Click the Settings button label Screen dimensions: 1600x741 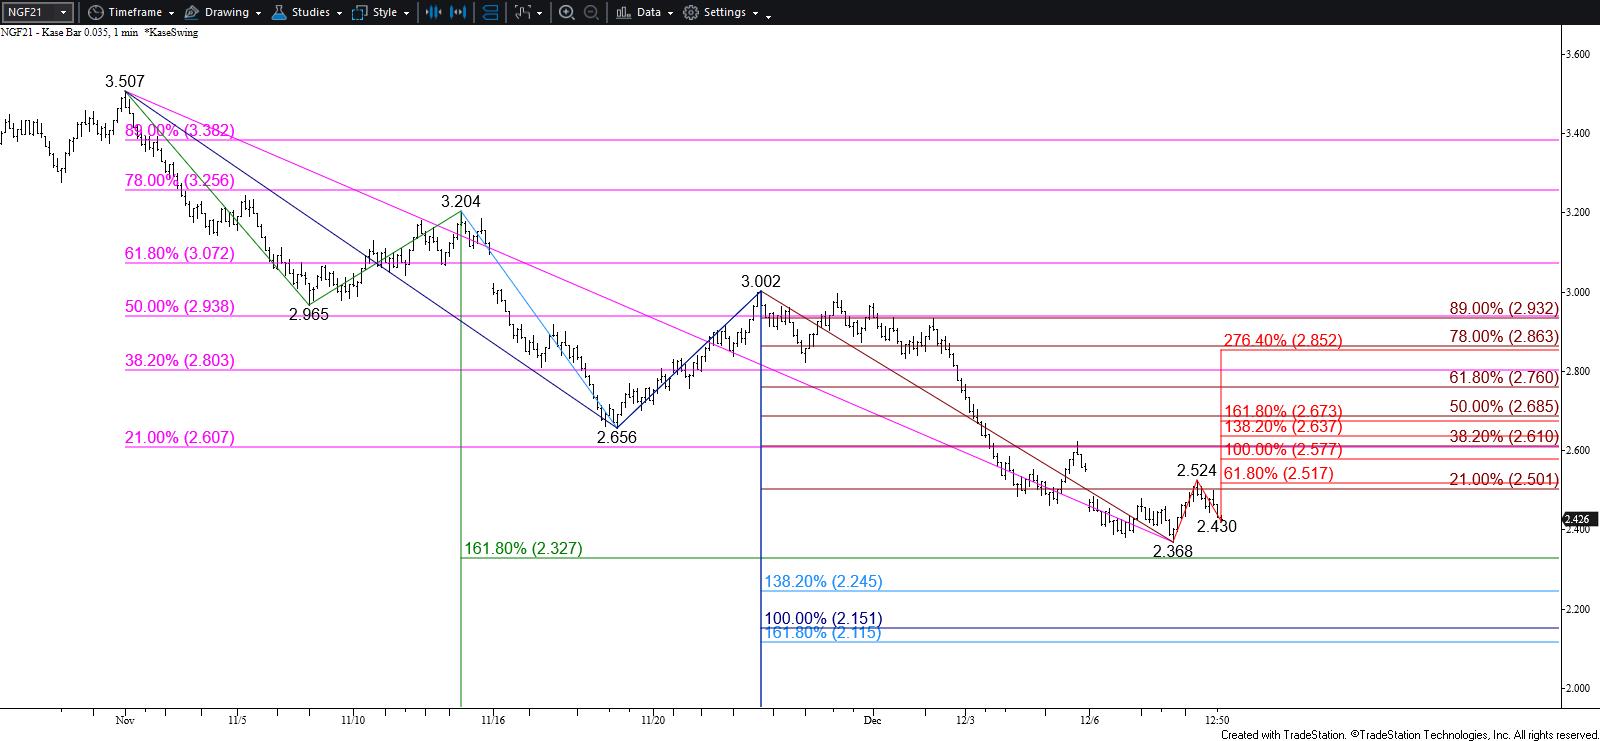[x=724, y=13]
